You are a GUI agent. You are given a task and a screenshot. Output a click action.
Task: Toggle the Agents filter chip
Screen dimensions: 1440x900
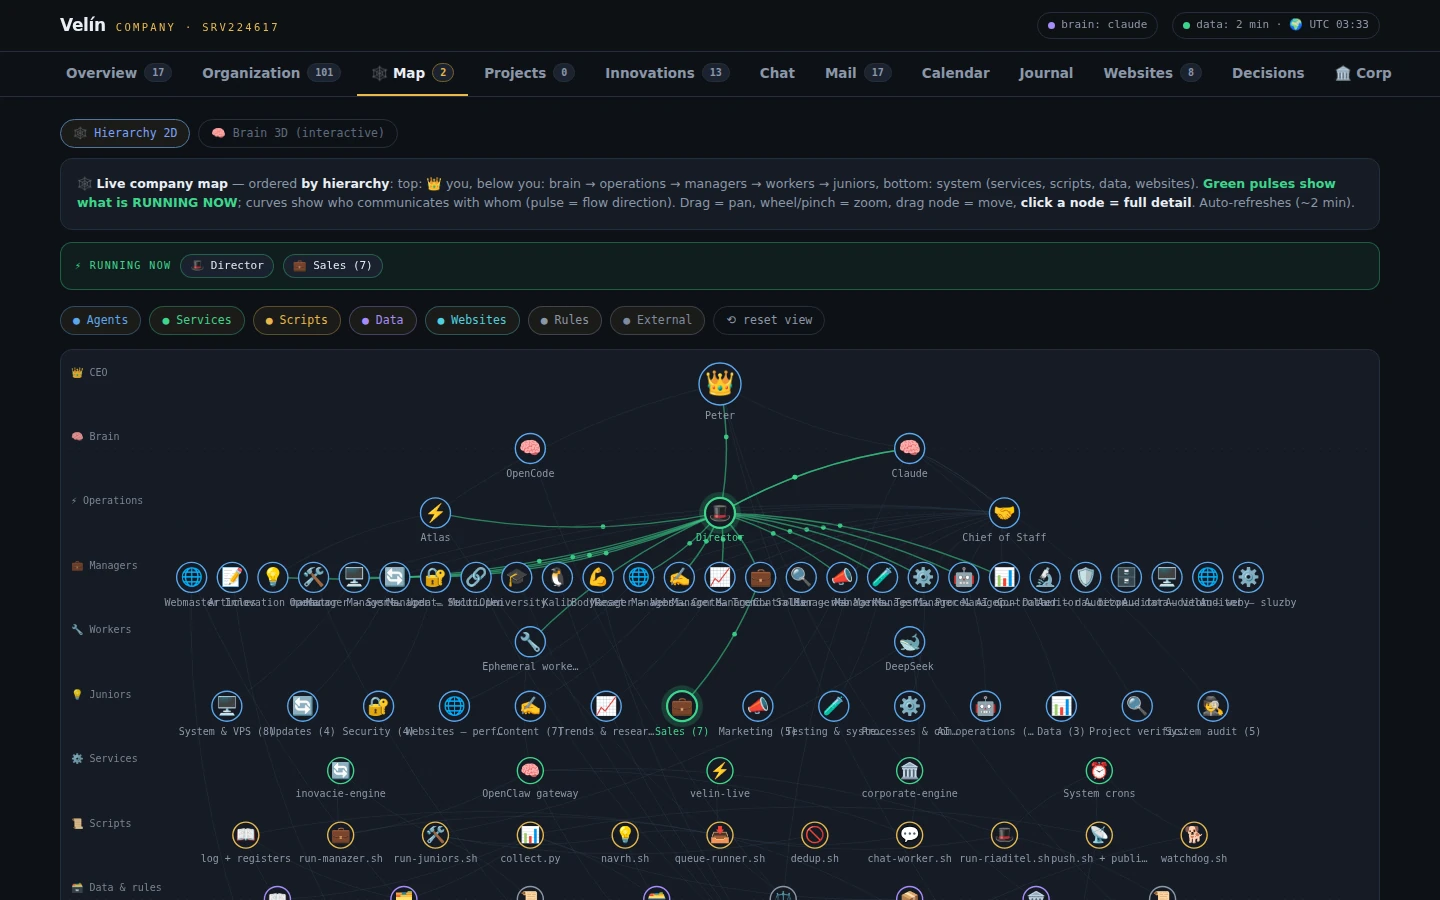100,320
